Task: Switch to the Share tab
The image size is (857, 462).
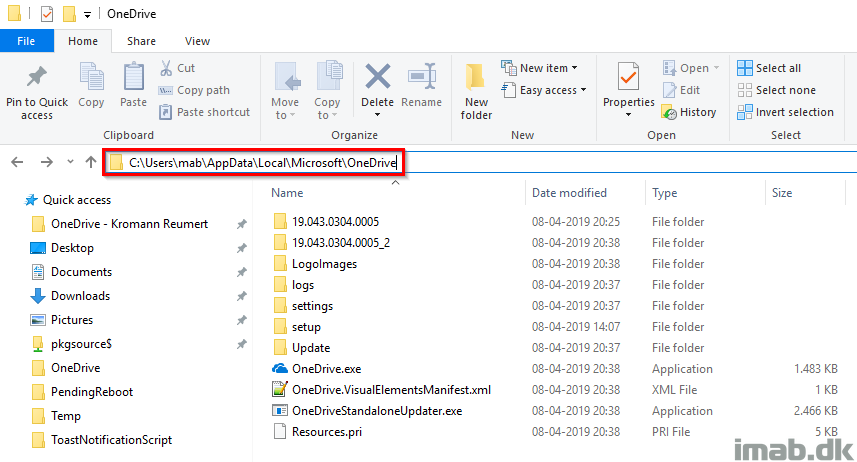Action: pyautogui.click(x=142, y=41)
